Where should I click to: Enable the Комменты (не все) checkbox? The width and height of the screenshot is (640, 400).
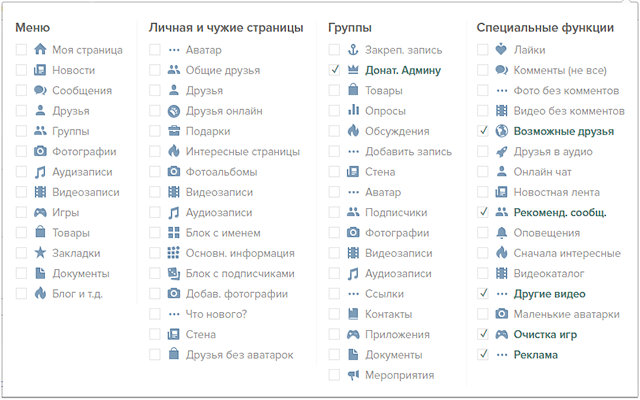(x=482, y=70)
